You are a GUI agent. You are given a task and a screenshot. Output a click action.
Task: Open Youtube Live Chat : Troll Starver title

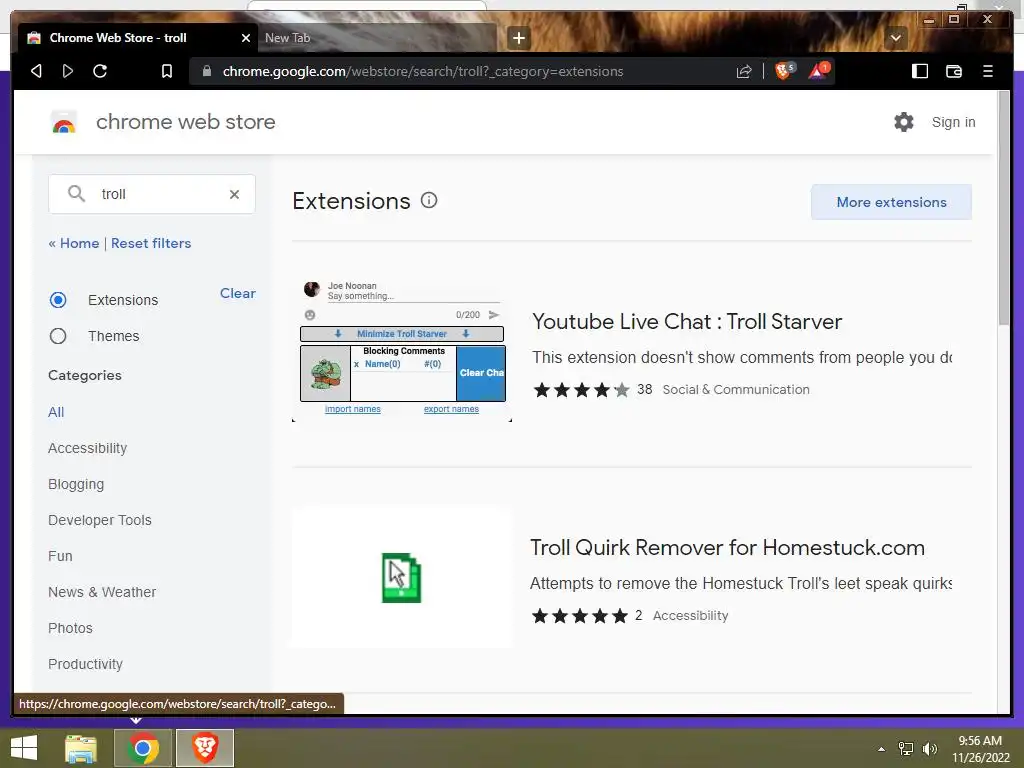(687, 321)
